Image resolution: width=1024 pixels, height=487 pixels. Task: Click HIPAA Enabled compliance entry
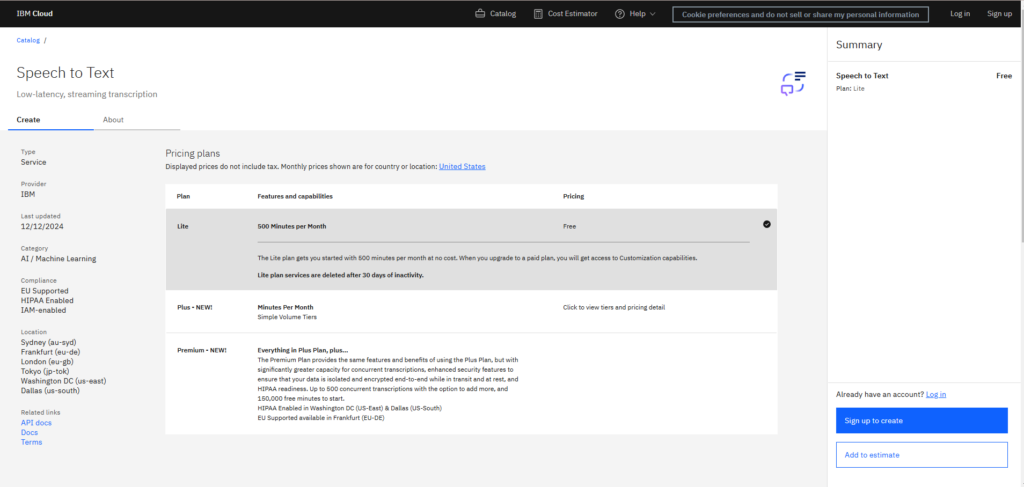tap(47, 300)
